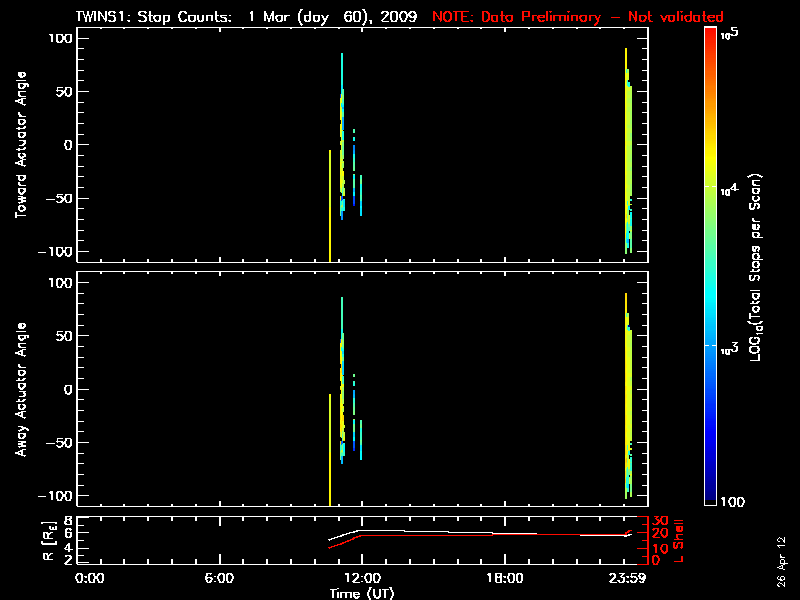
Task: Click the 'Away Actuator Angle' axis label
Action: (x=21, y=389)
